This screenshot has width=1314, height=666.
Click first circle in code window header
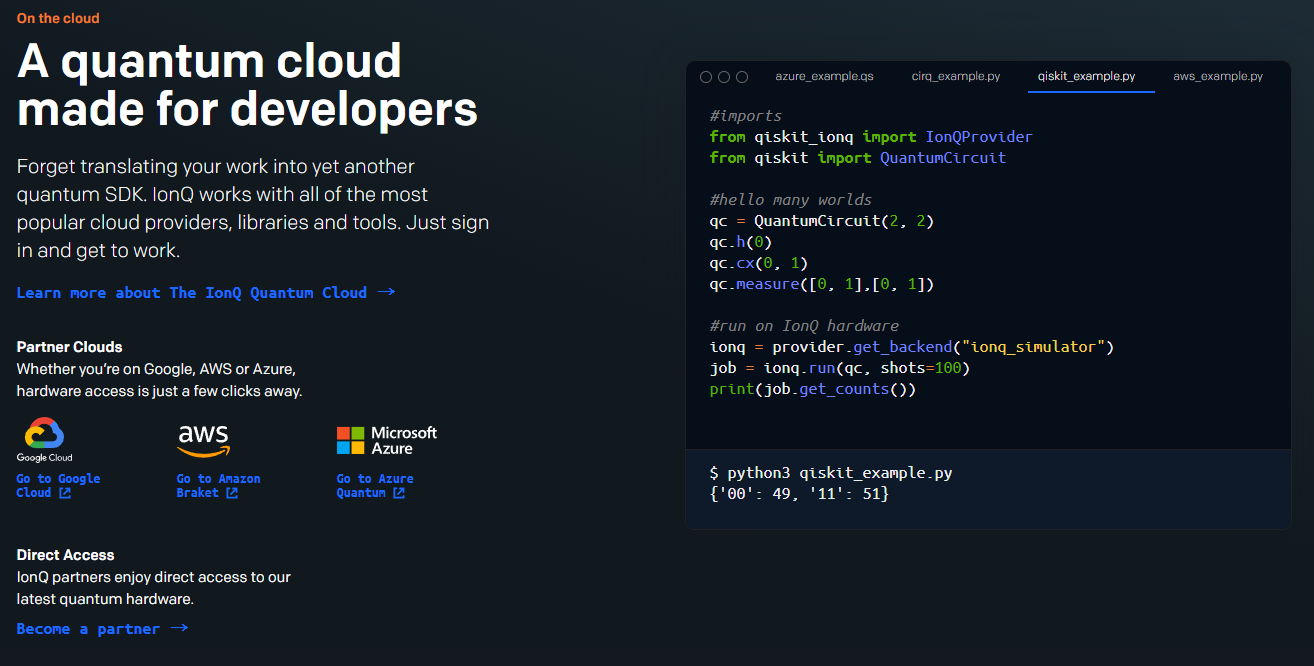[x=706, y=77]
